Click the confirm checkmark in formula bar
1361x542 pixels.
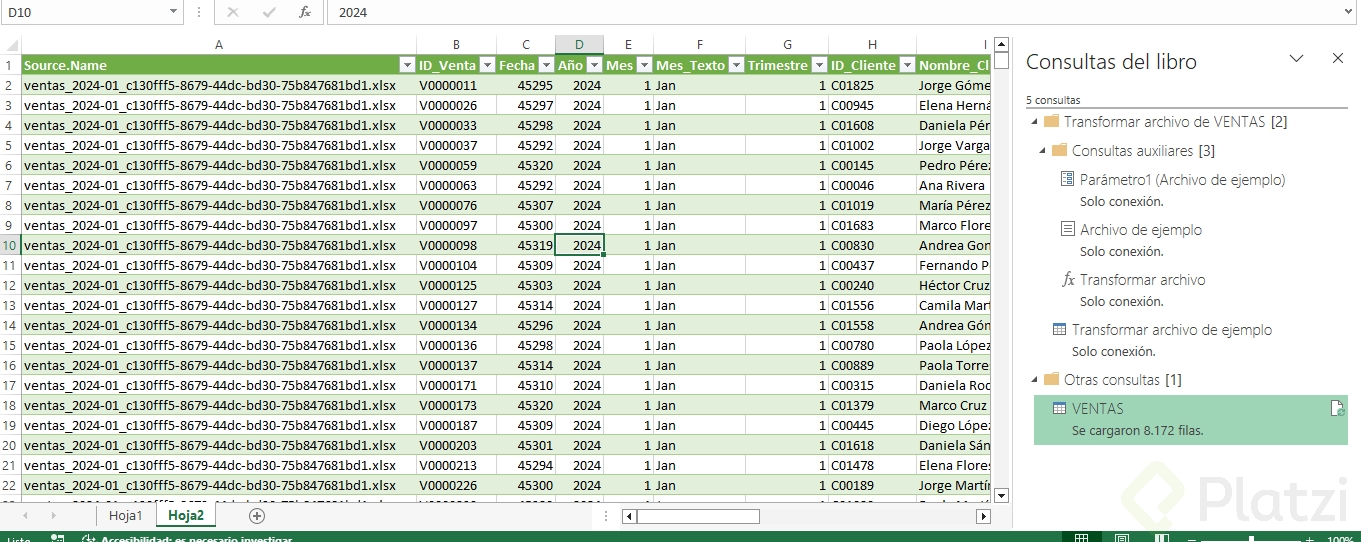point(269,12)
